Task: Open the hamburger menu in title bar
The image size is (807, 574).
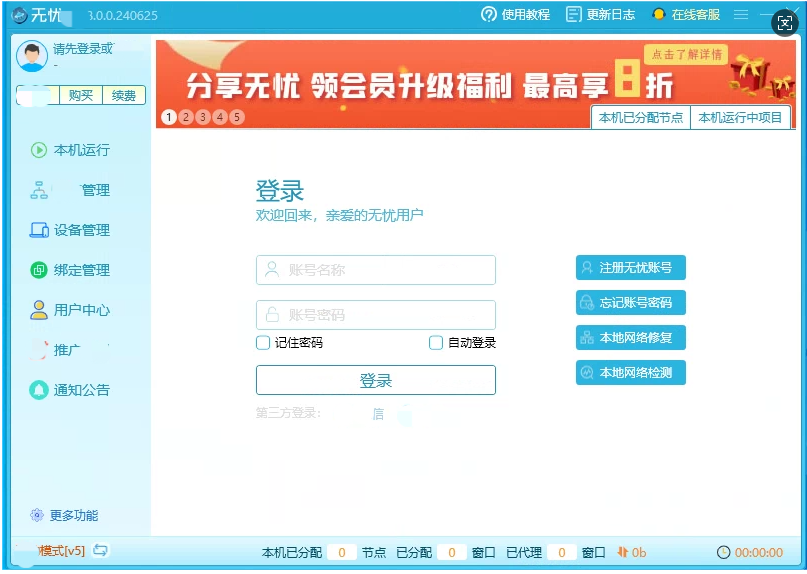Action: click(741, 14)
